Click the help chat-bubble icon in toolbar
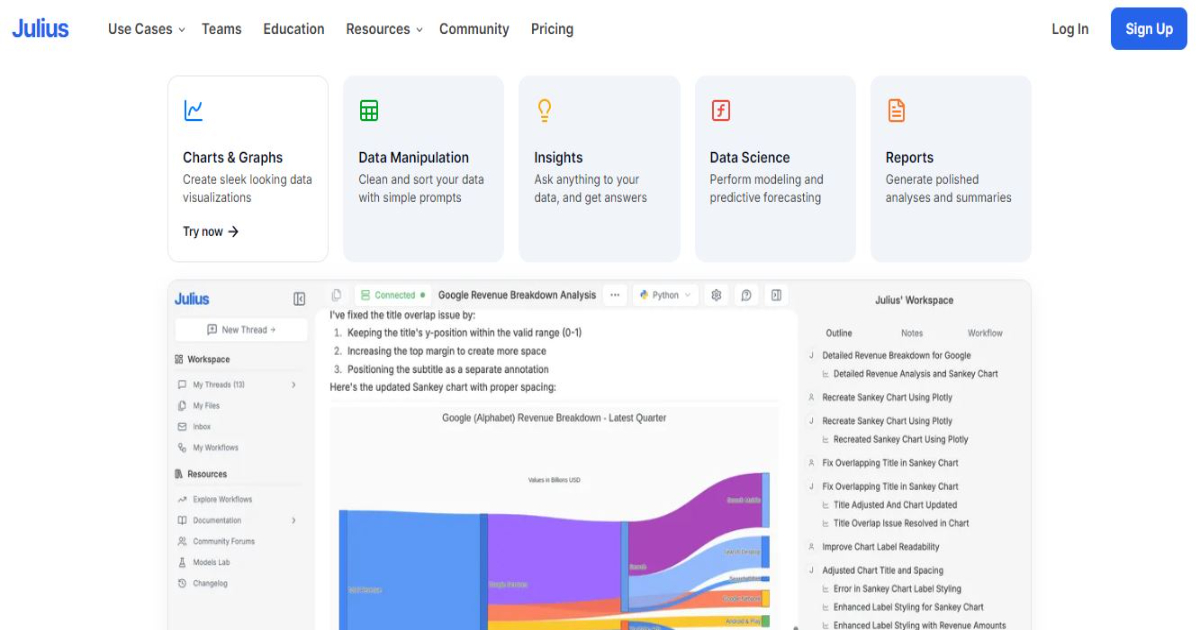Screen dimensions: 1200x630 point(746,295)
